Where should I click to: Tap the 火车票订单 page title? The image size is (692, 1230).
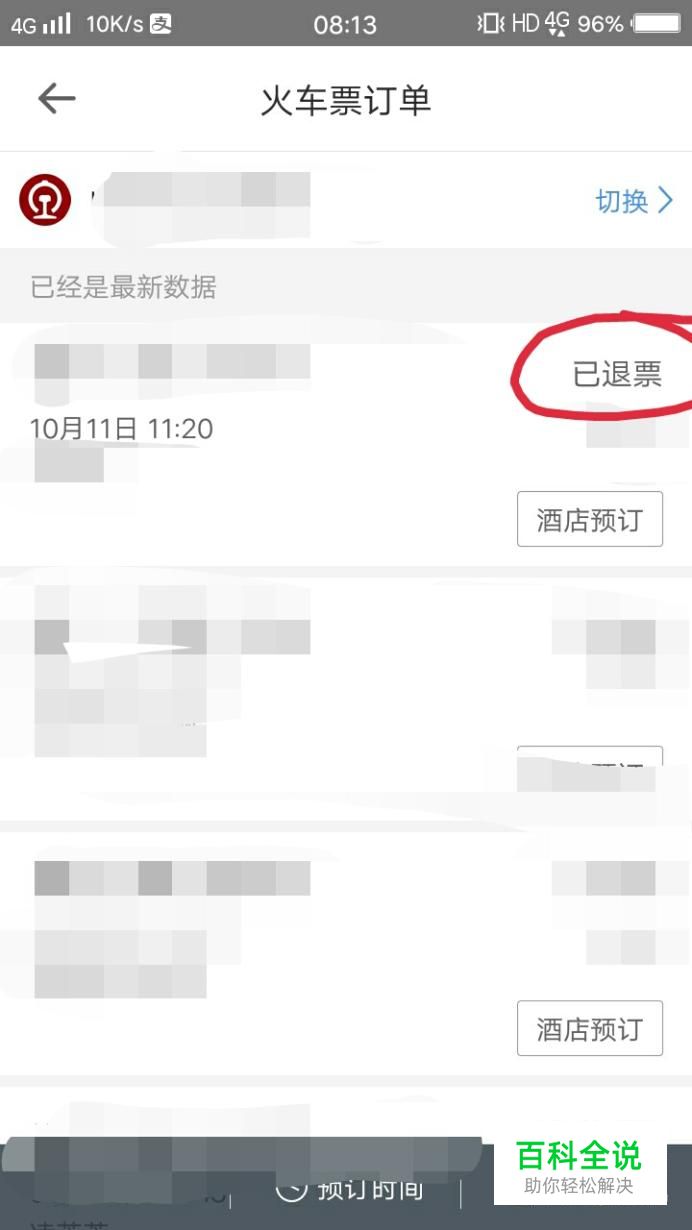pos(346,100)
